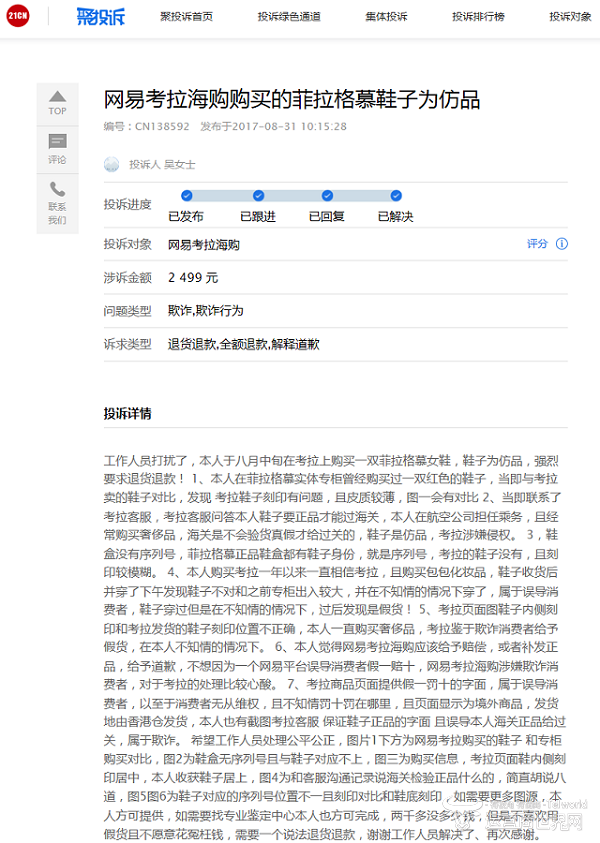This screenshot has width=600, height=843.
Task: Go to 投诉绿色通道 in the navigation
Action: point(290,17)
